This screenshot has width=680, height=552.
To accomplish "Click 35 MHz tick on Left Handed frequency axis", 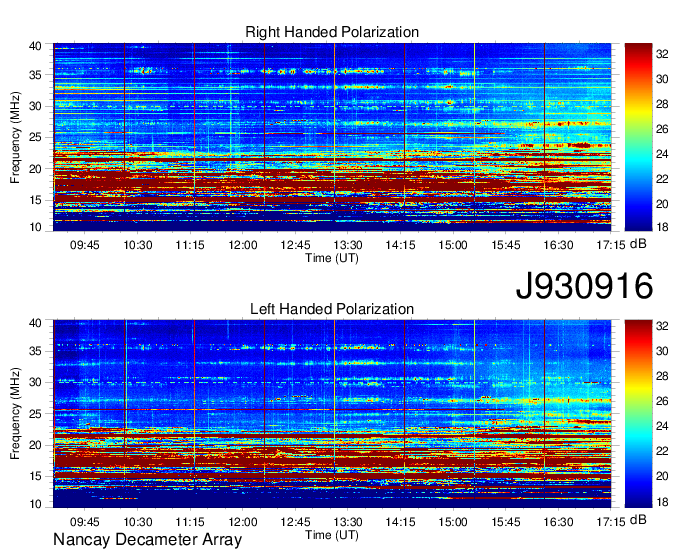I will pyautogui.click(x=35, y=351).
